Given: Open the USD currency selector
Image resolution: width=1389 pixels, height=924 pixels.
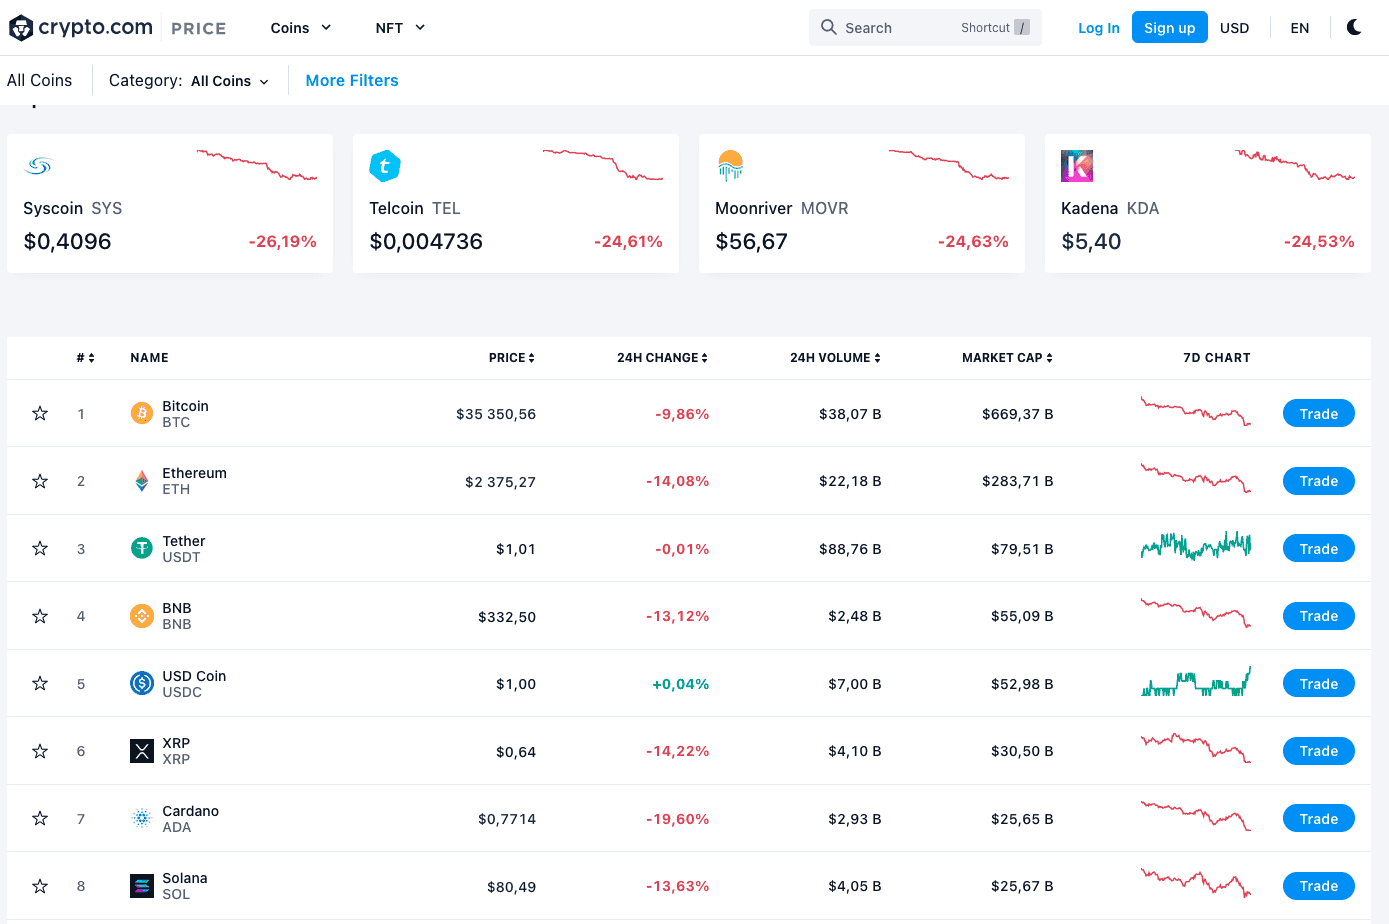Looking at the screenshot, I should pos(1234,28).
